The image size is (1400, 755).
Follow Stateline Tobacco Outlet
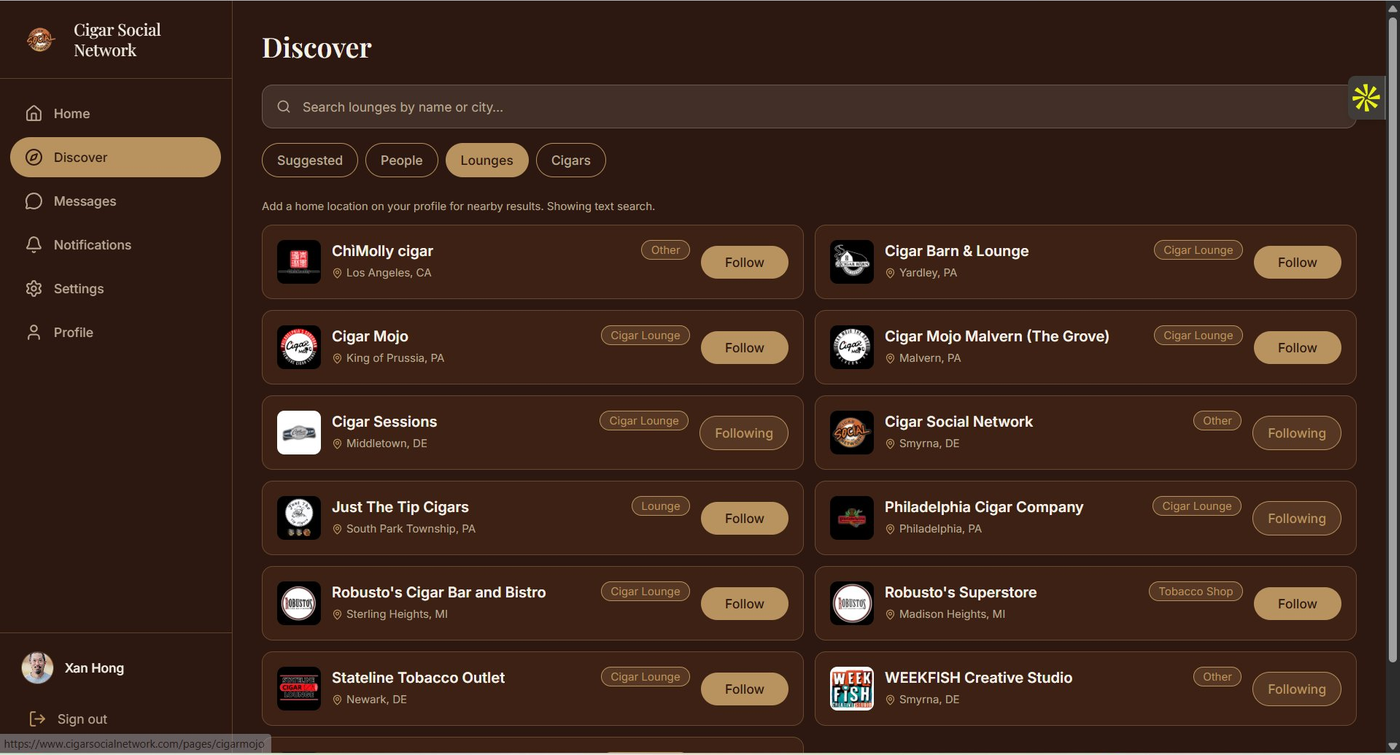[744, 689]
